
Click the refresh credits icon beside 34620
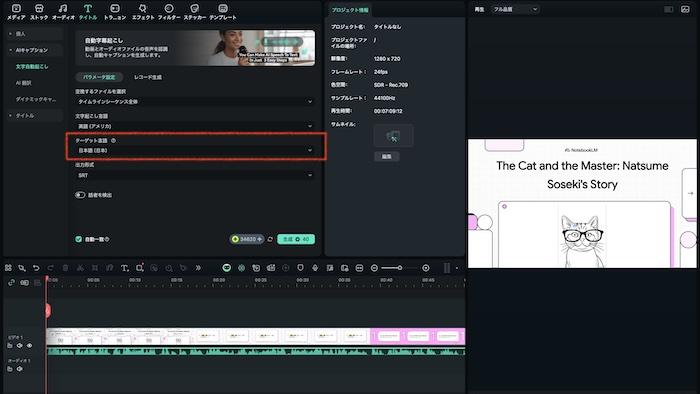pos(270,239)
